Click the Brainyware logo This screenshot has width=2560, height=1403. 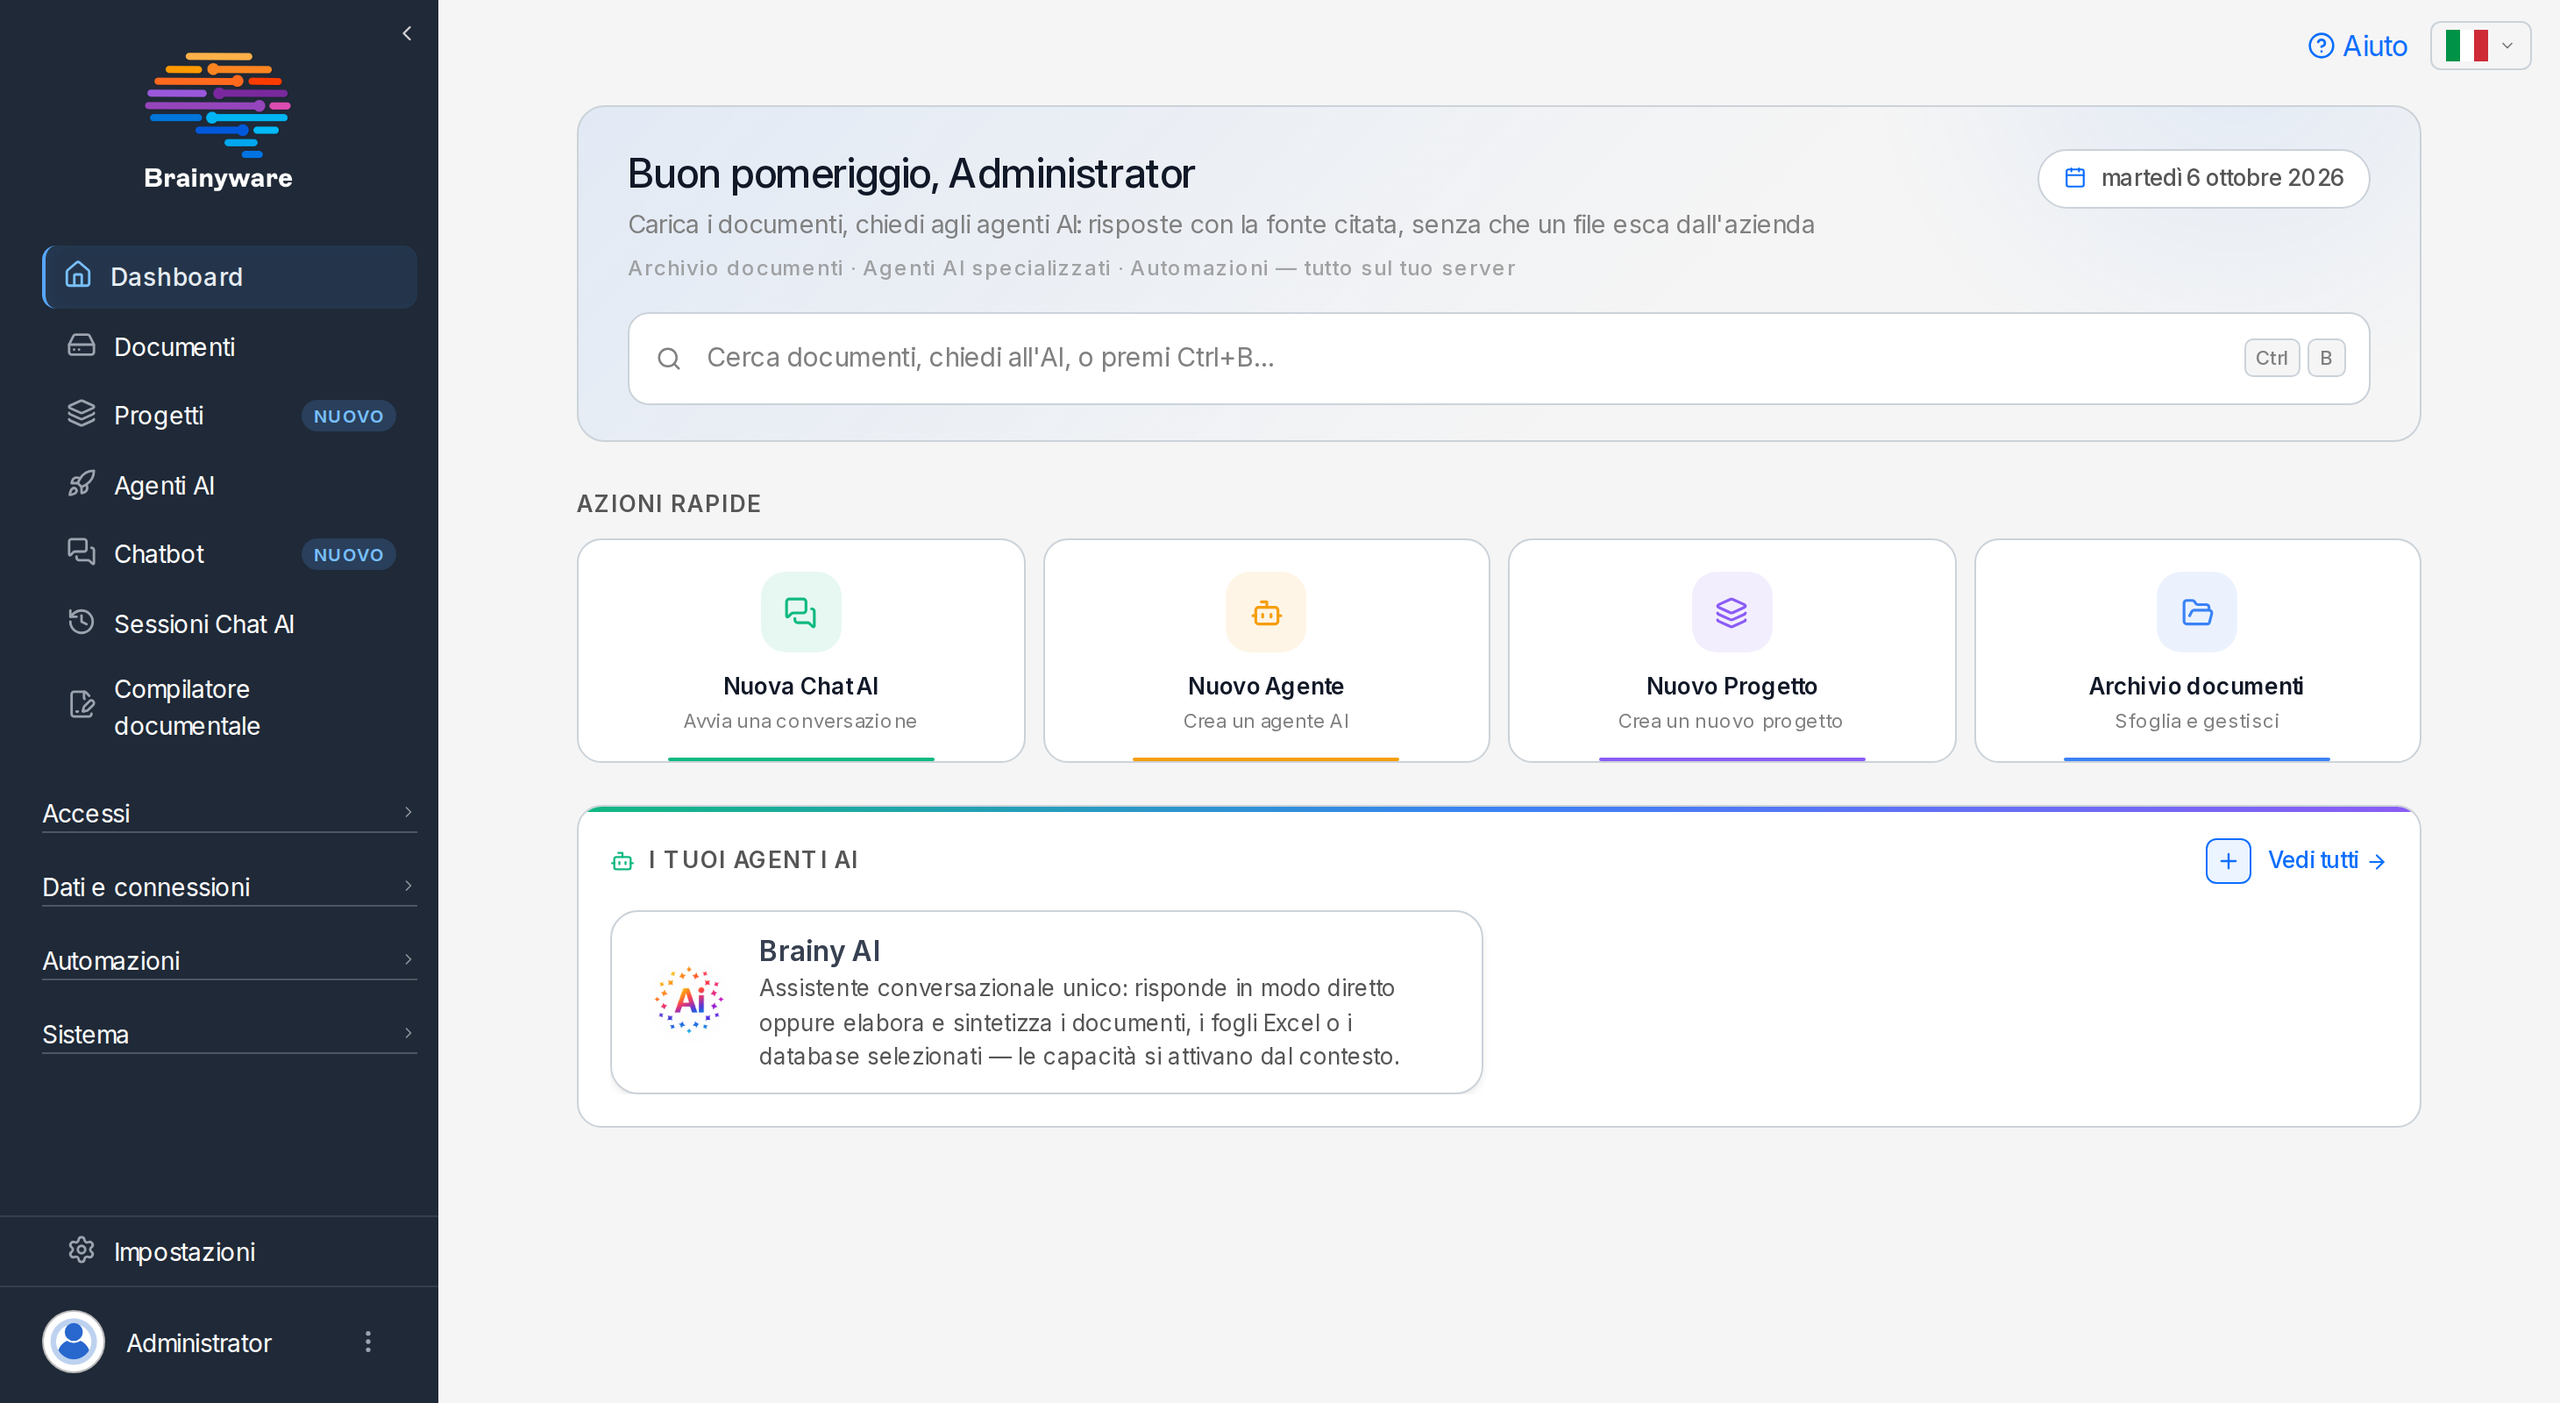pos(218,120)
